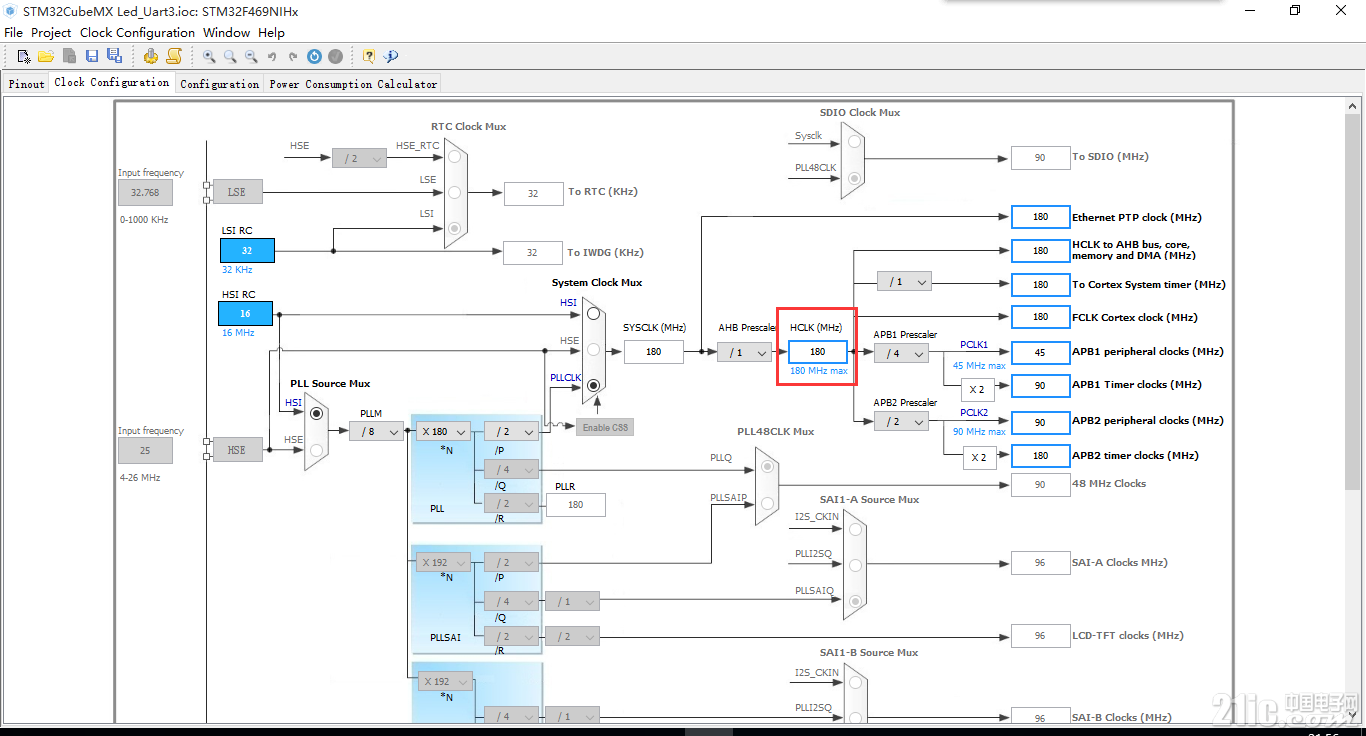This screenshot has width=1366, height=736.
Task: Switch to the Configuration tab
Action: click(220, 84)
